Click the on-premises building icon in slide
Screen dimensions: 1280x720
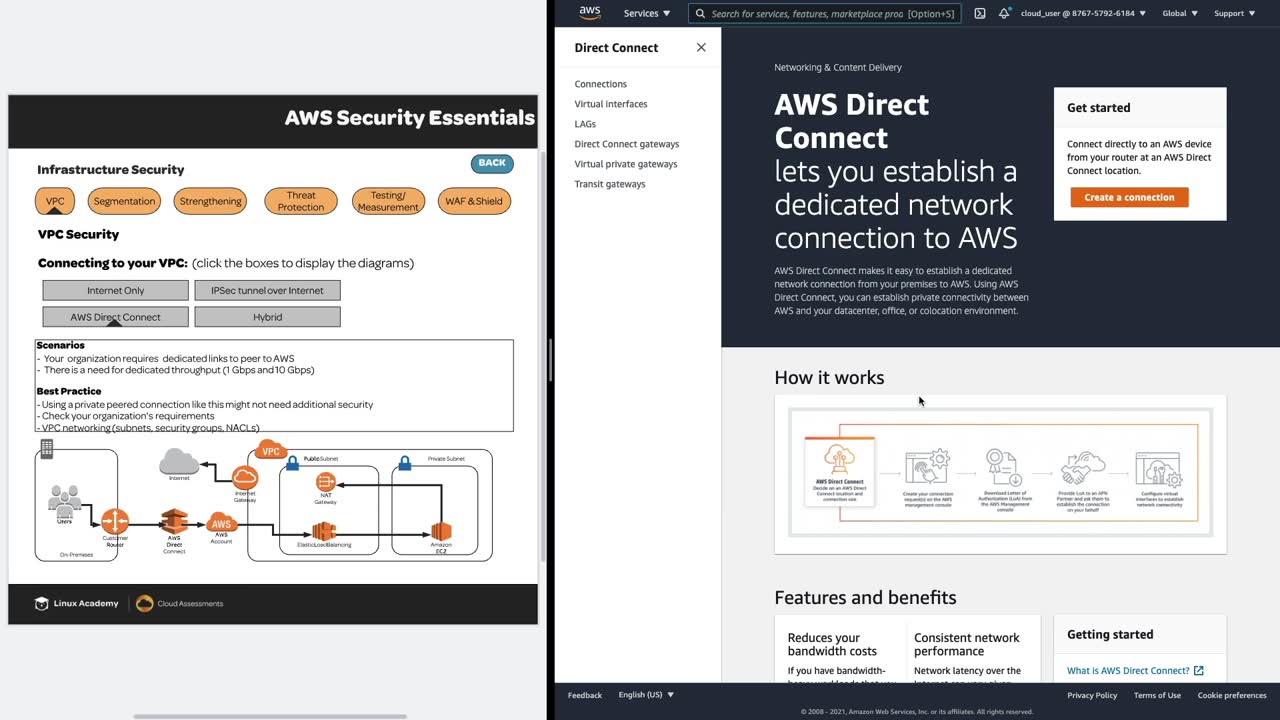pyautogui.click(x=46, y=449)
